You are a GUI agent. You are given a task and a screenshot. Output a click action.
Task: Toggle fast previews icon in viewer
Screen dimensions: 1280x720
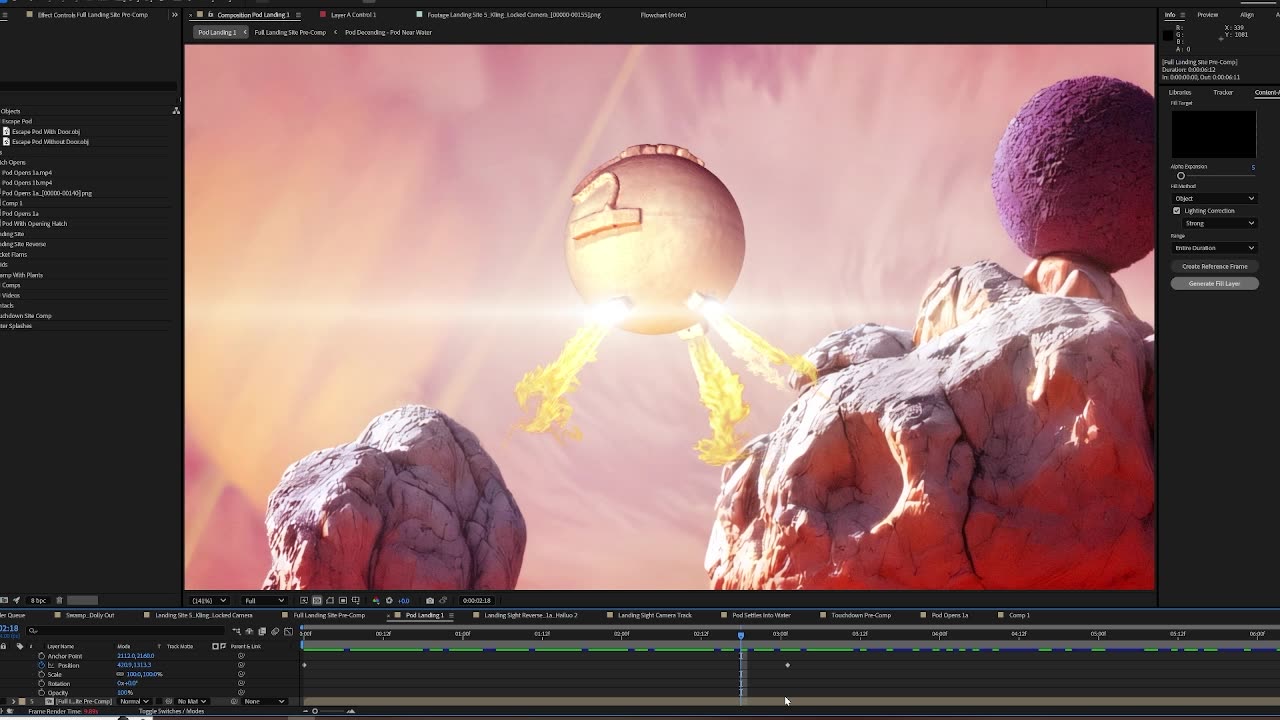(x=304, y=600)
